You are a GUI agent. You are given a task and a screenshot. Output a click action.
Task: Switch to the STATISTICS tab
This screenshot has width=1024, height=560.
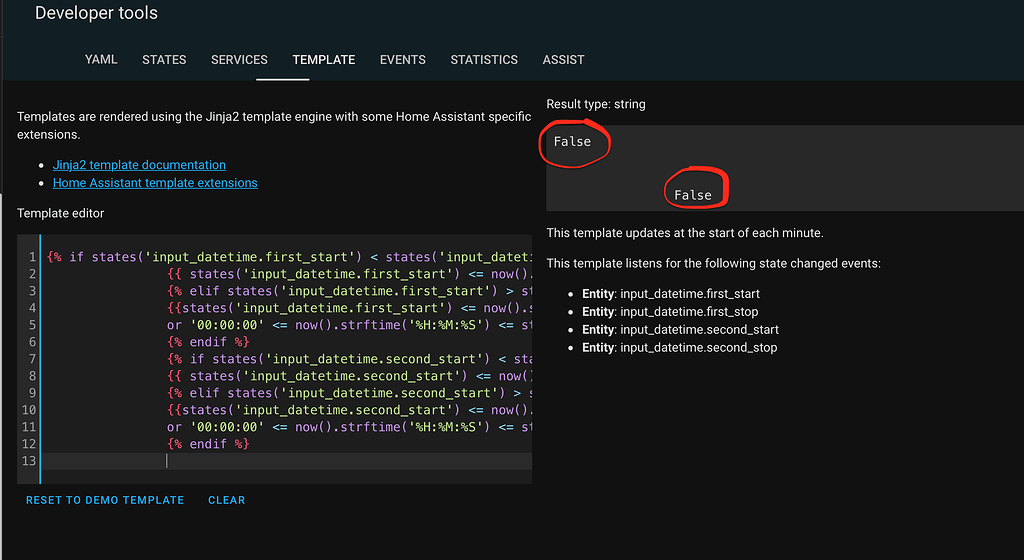point(484,60)
